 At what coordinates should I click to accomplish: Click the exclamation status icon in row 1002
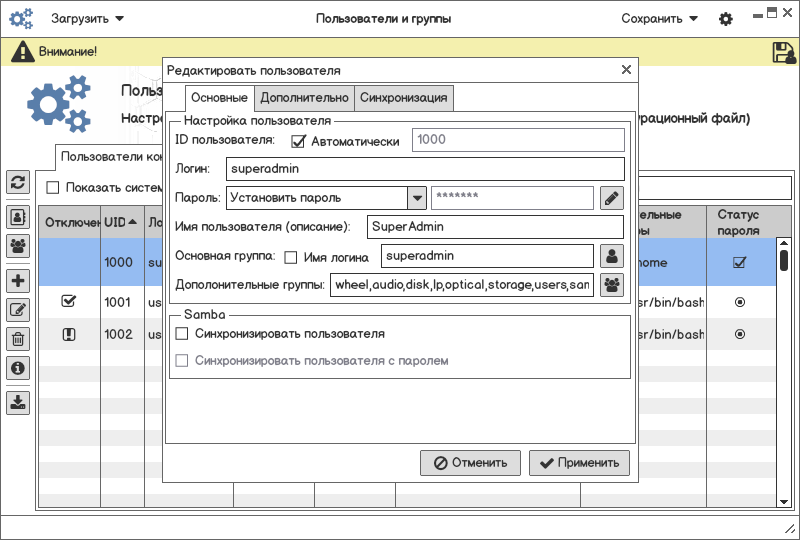(x=69, y=334)
